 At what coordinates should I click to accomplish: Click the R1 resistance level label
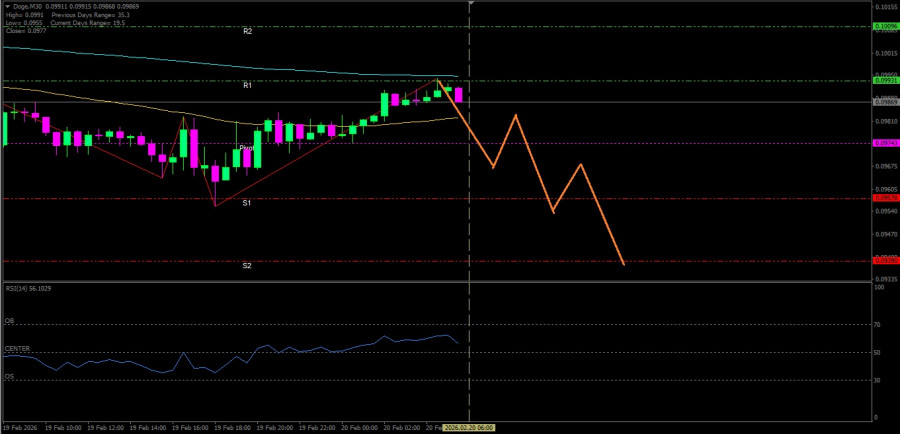click(247, 86)
